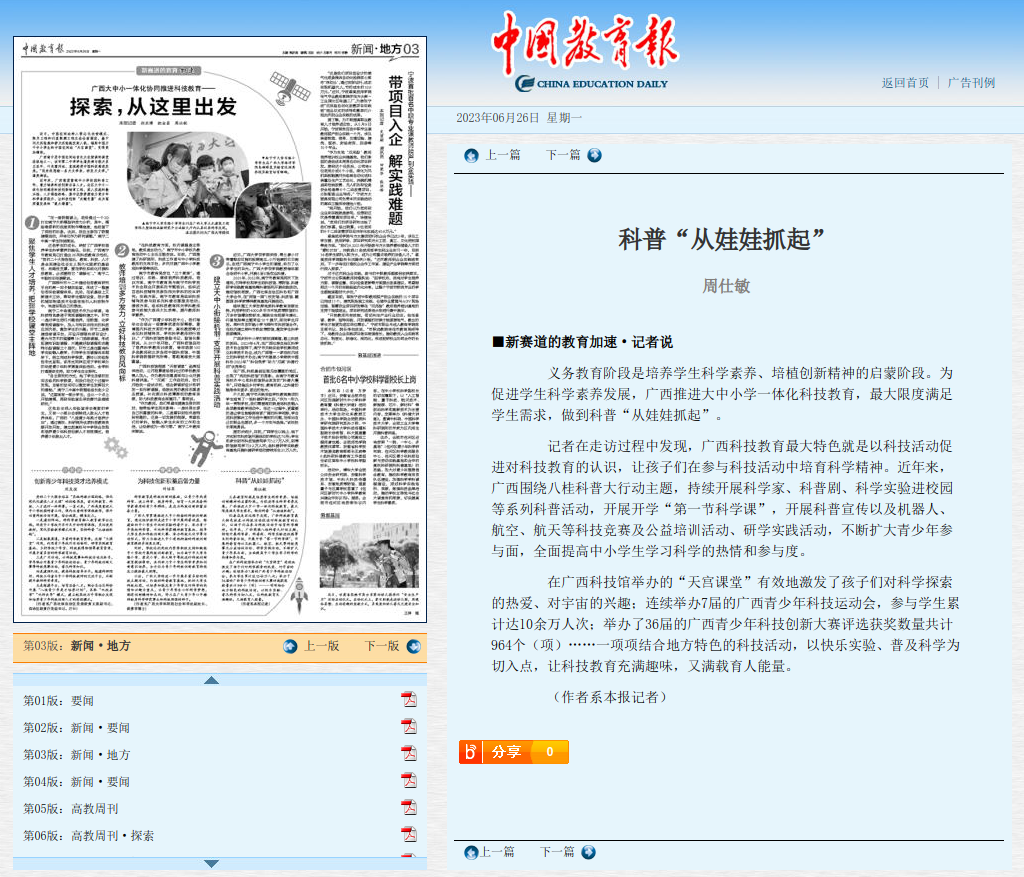Image resolution: width=1024 pixels, height=877 pixels.
Task: Click the up triangle above the edition list
Action: 211,681
